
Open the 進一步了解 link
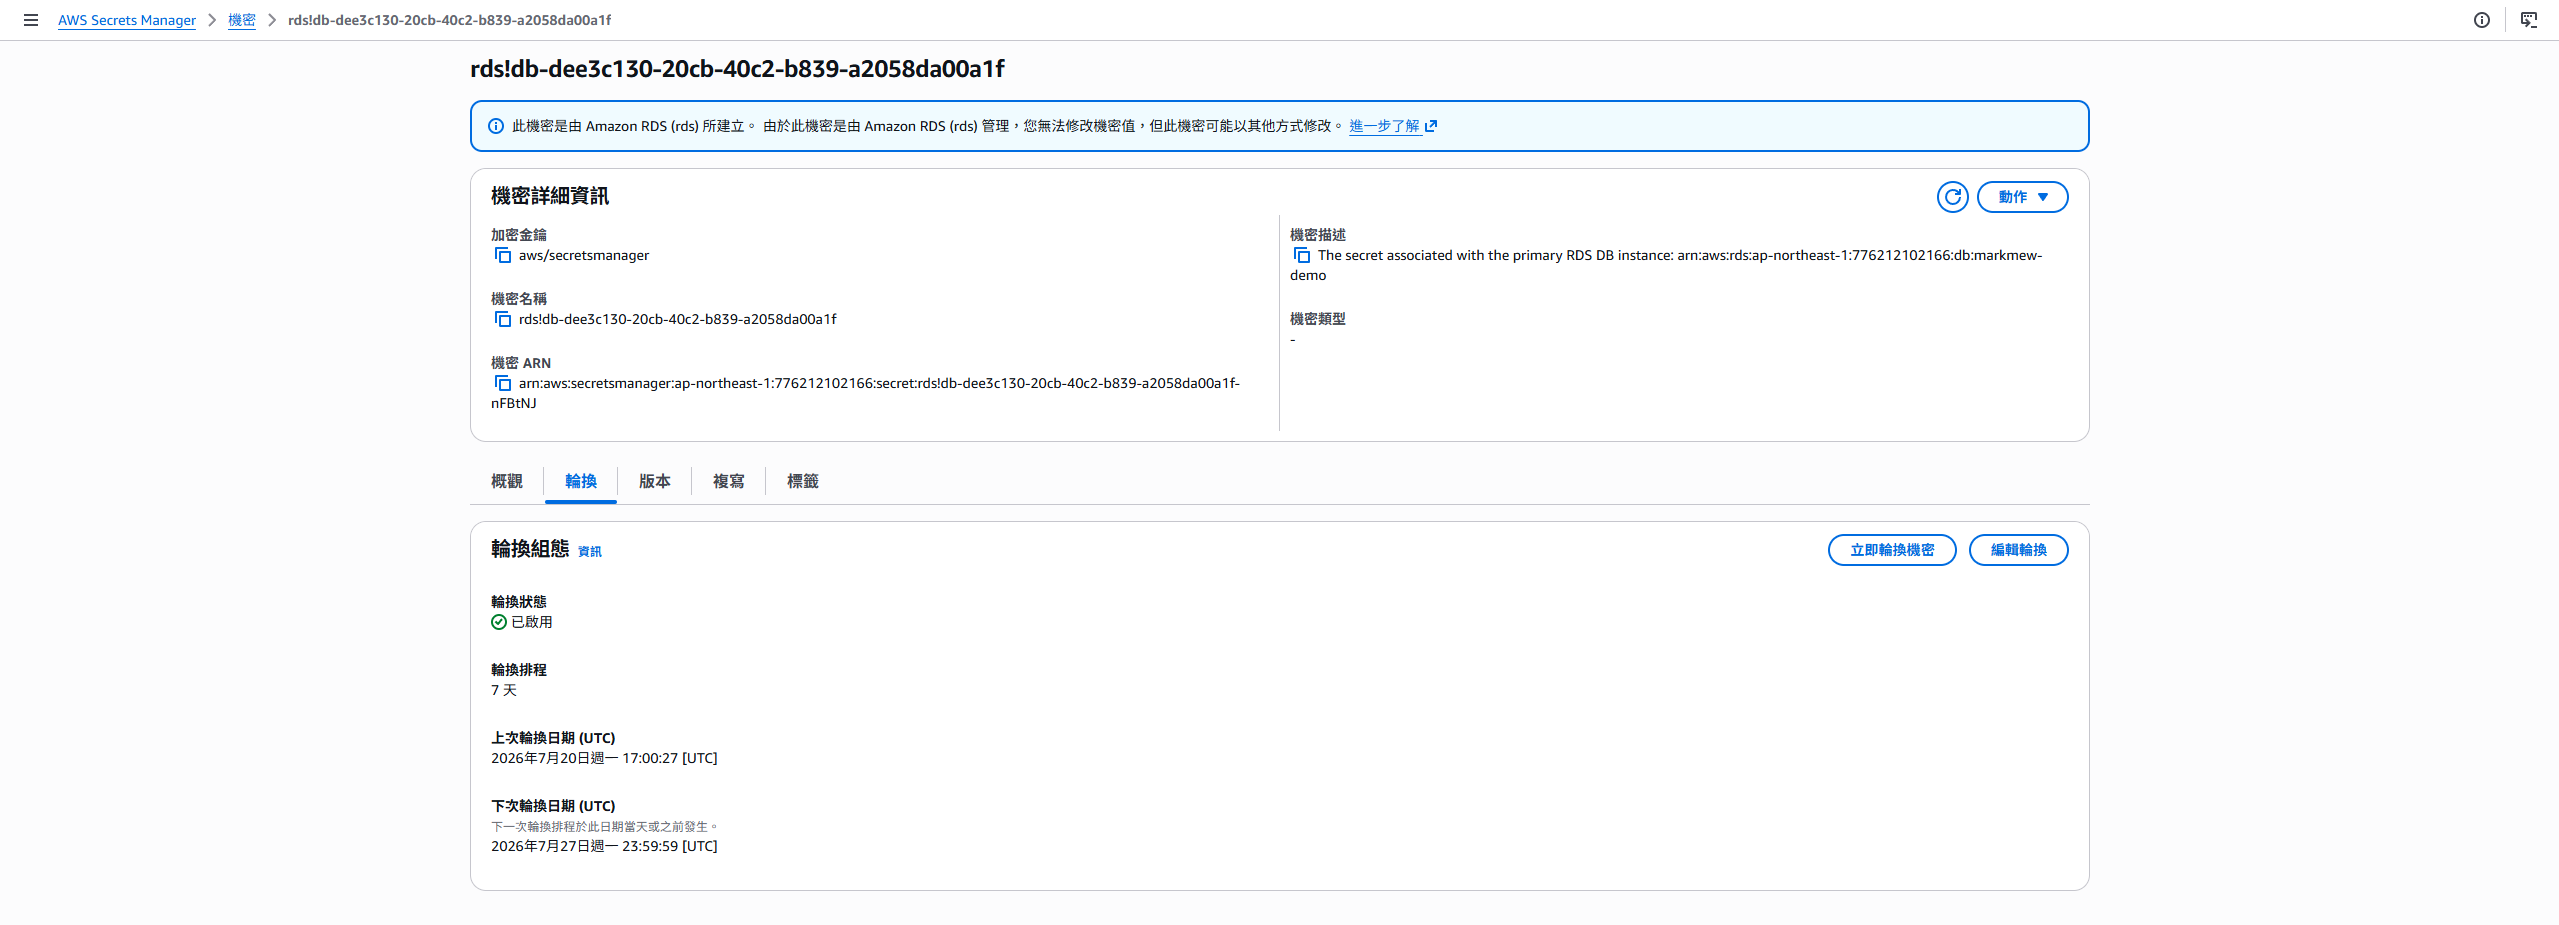click(x=1385, y=126)
